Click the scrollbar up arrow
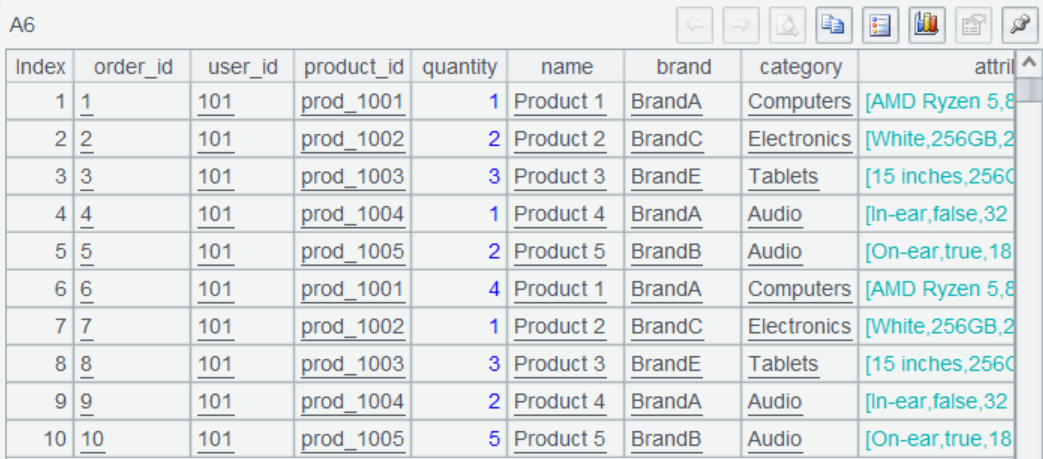The height and width of the screenshot is (459, 1043). click(1029, 64)
